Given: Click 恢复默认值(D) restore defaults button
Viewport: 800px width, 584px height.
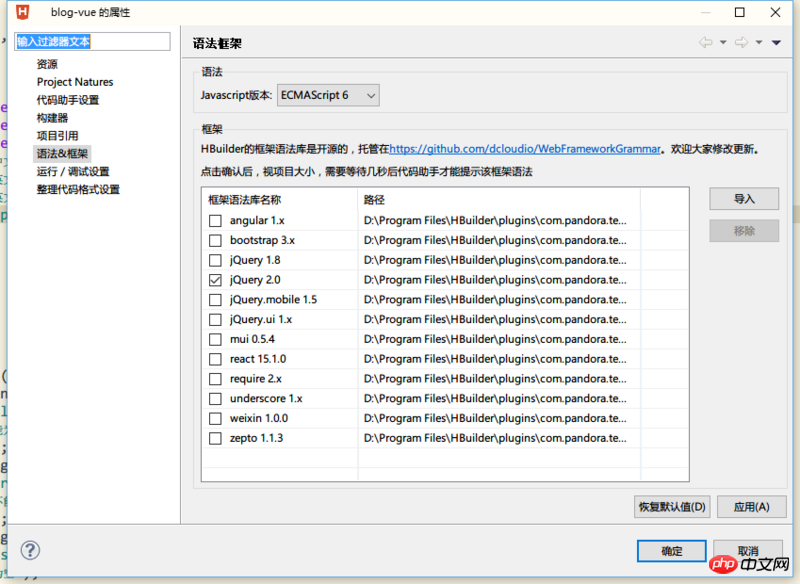Looking at the screenshot, I should coord(672,507).
